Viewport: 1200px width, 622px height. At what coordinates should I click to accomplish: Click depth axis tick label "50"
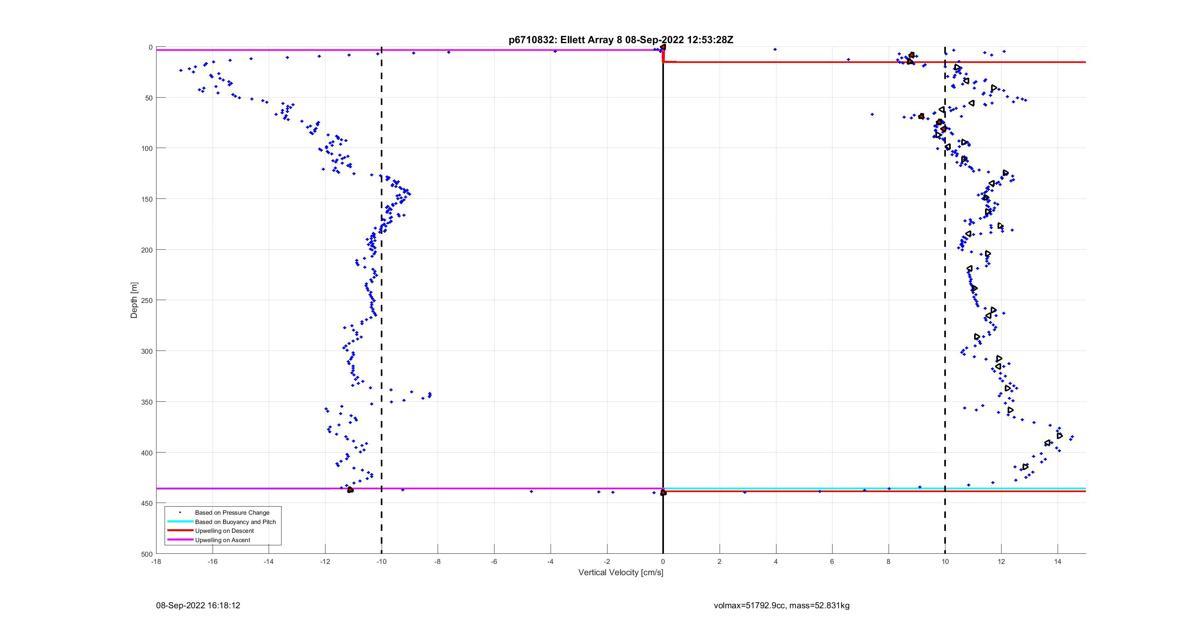pyautogui.click(x=148, y=98)
